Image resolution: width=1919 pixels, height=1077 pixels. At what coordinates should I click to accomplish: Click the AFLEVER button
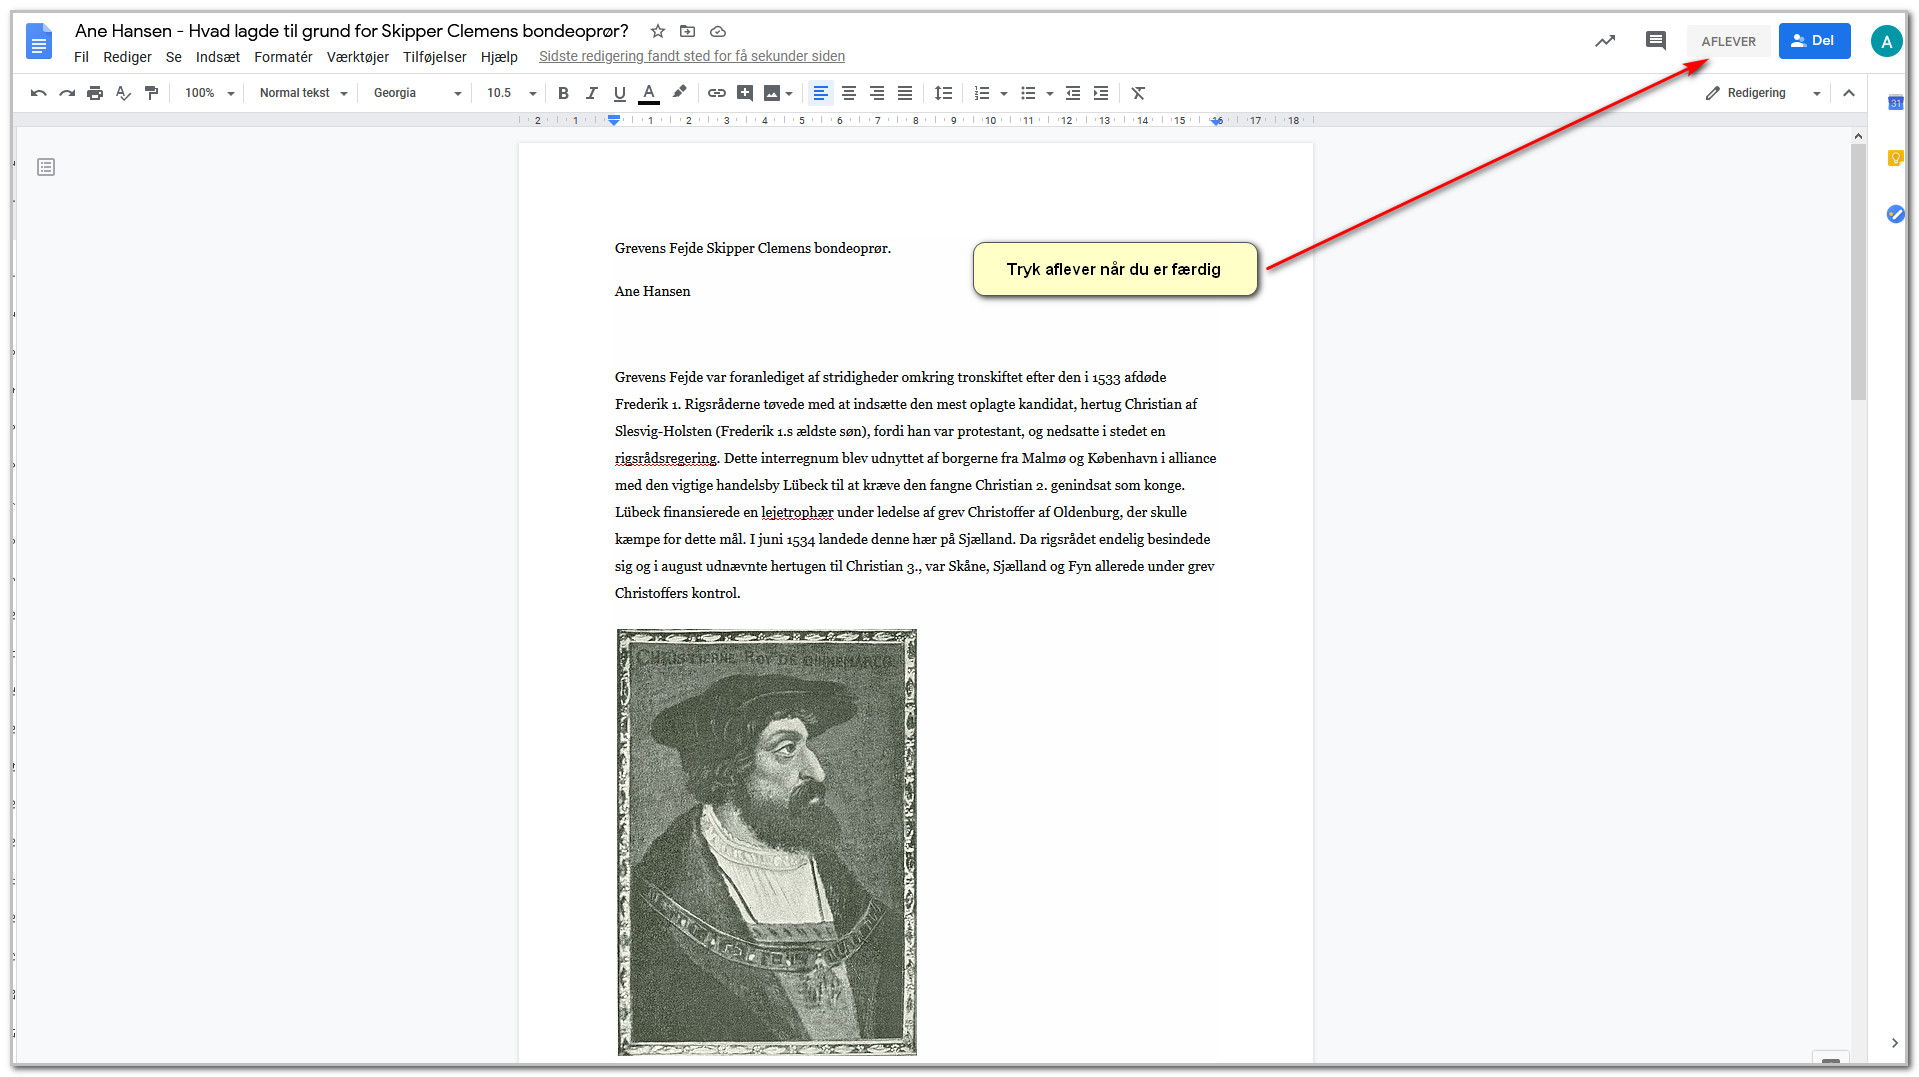(1728, 41)
